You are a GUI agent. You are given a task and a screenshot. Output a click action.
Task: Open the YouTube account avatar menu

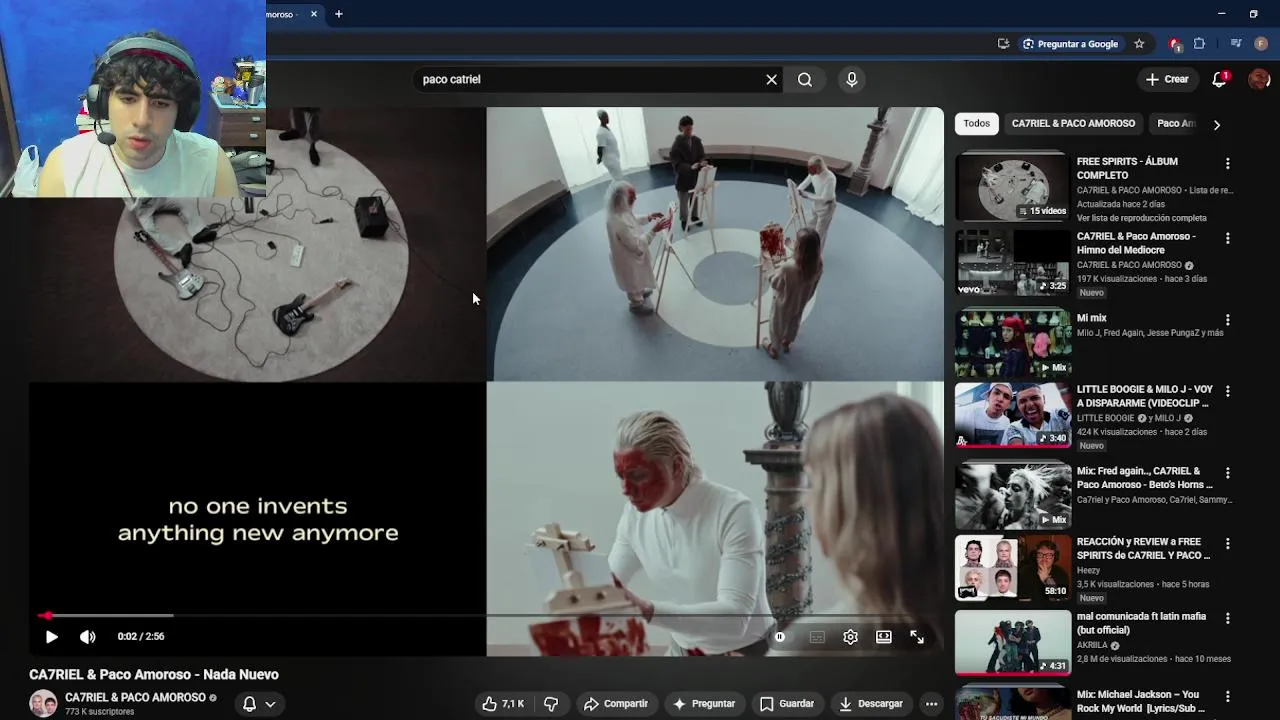tap(1259, 79)
